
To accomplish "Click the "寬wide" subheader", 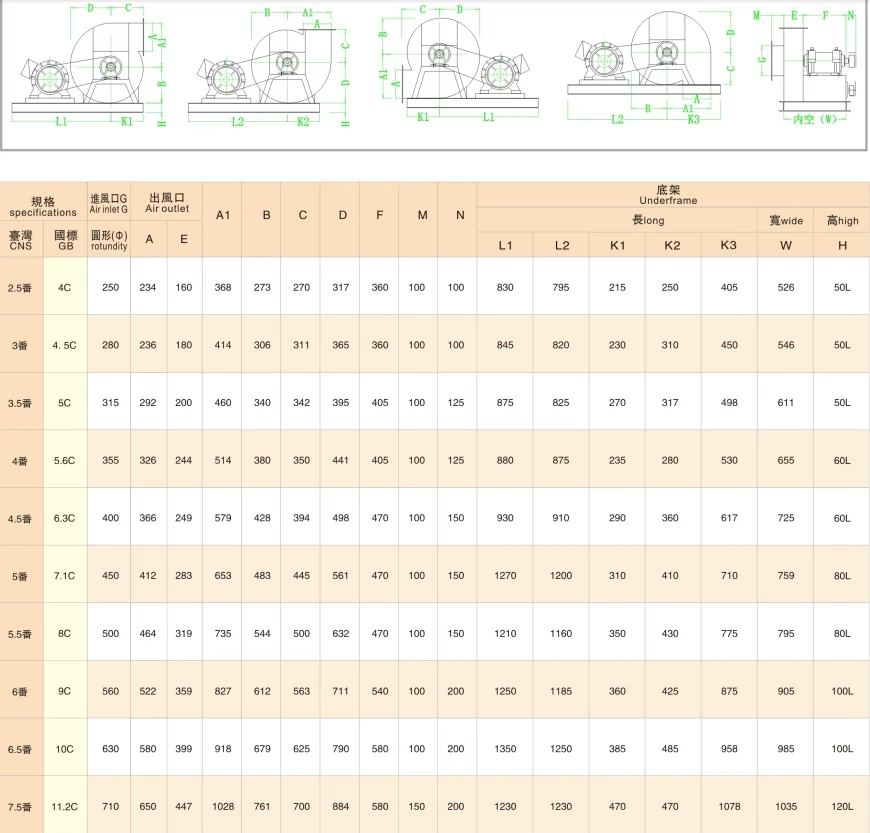I will click(x=786, y=220).
